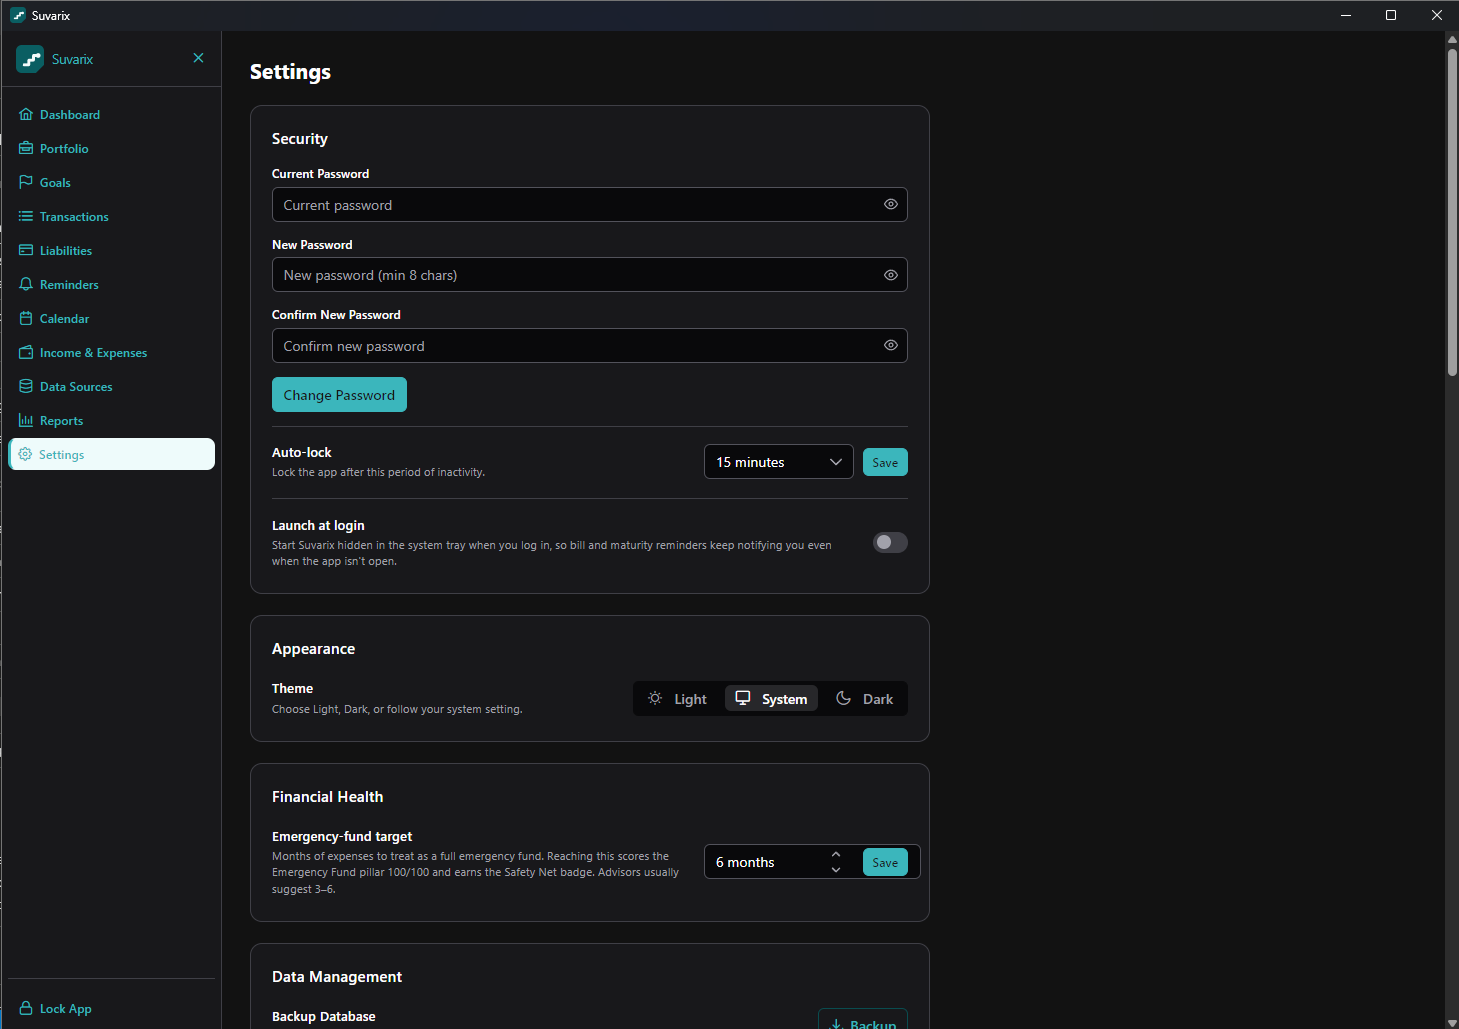The height and width of the screenshot is (1029, 1459).
Task: Select the Dark theme option
Action: pos(865,698)
